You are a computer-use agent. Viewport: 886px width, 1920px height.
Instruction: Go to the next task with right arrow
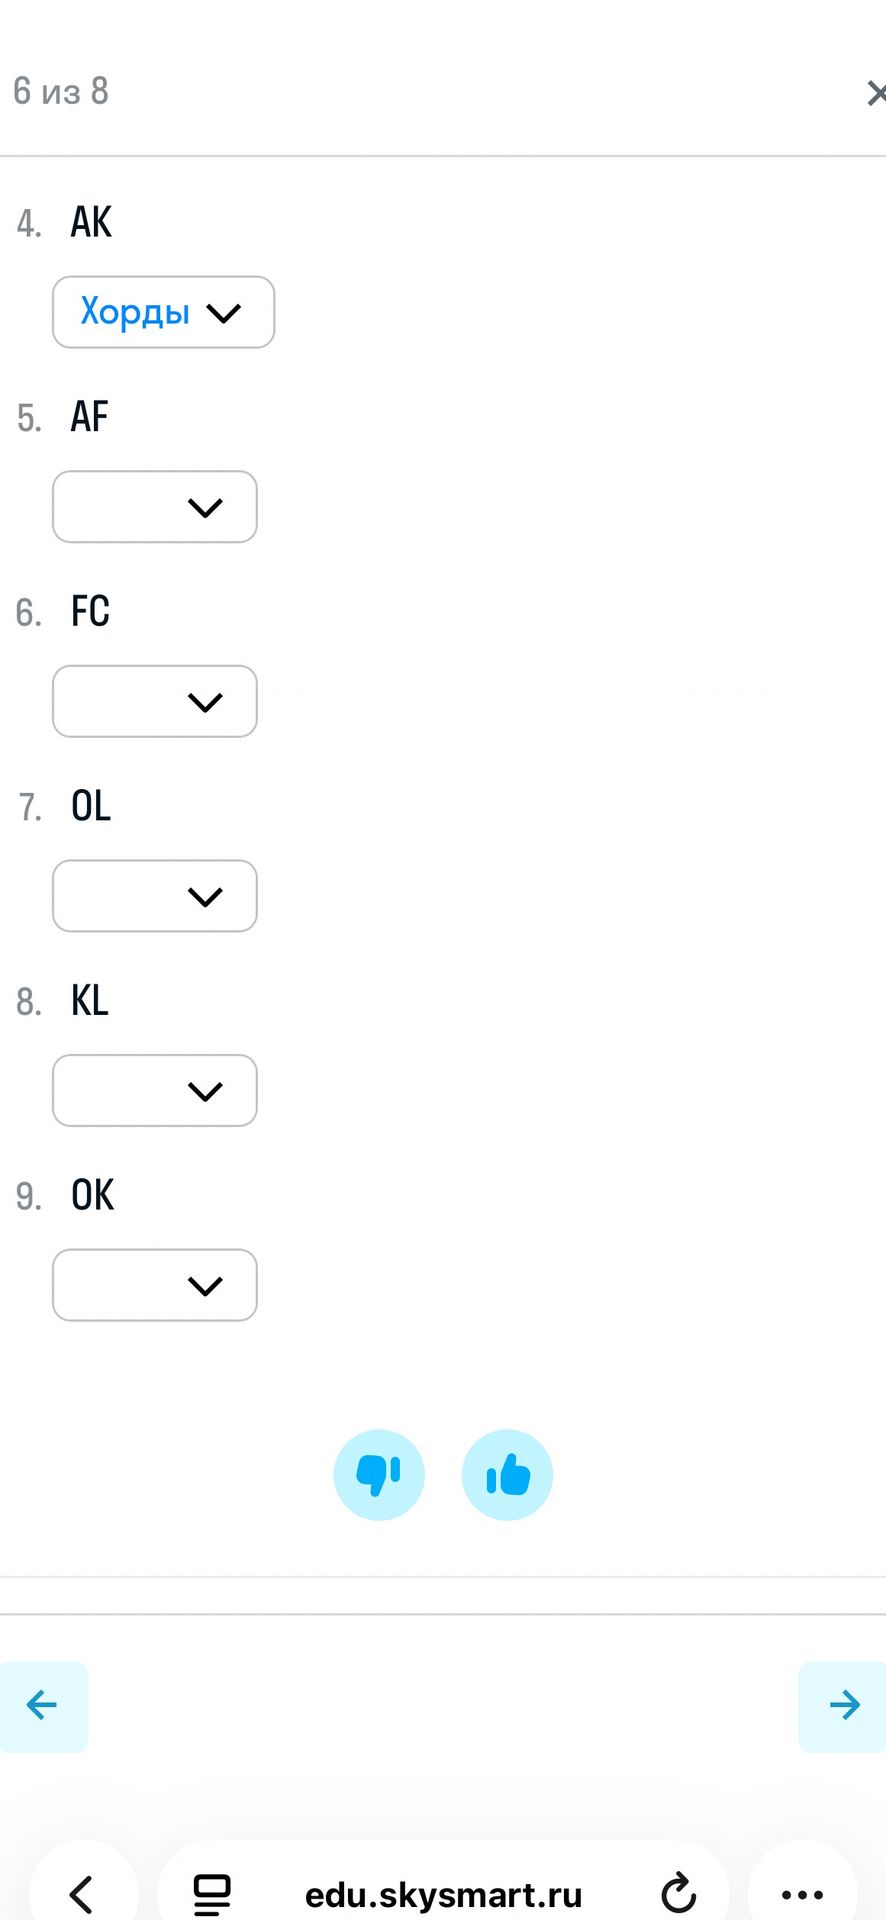click(843, 1706)
